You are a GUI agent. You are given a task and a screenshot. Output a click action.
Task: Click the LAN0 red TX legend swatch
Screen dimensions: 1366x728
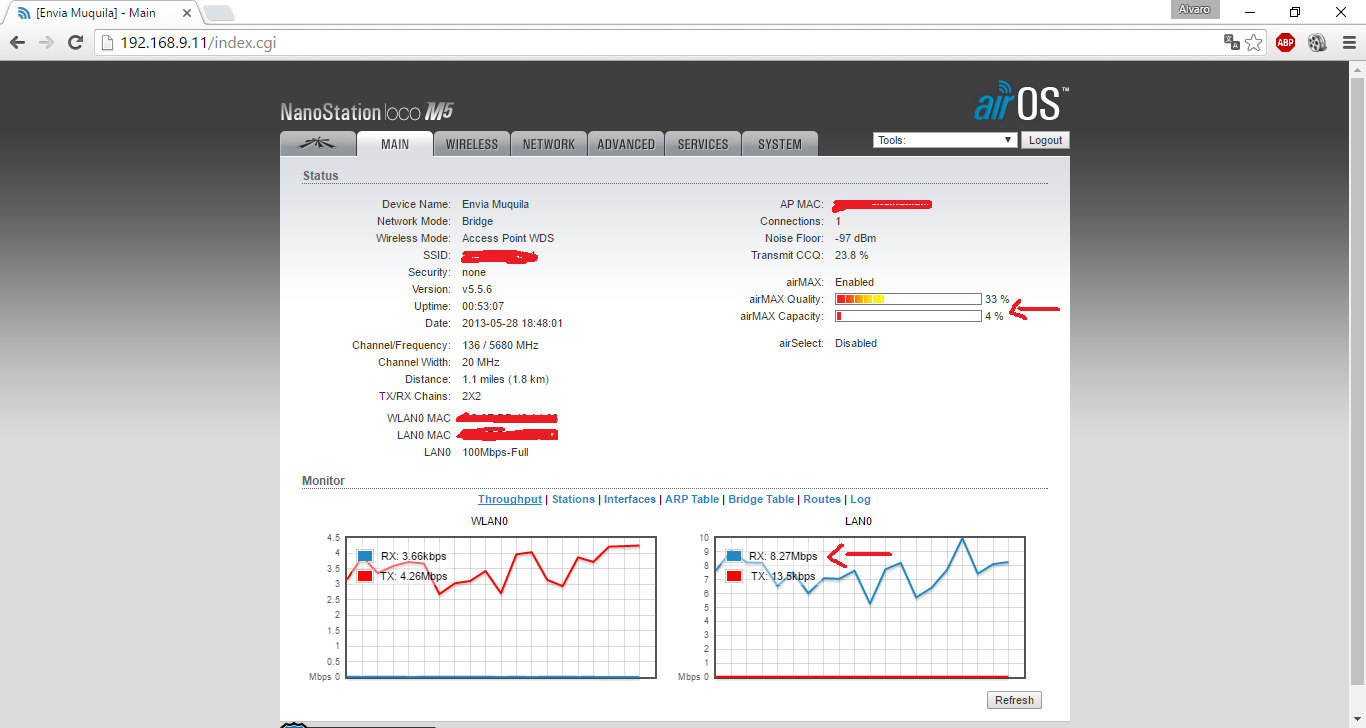[x=735, y=576]
